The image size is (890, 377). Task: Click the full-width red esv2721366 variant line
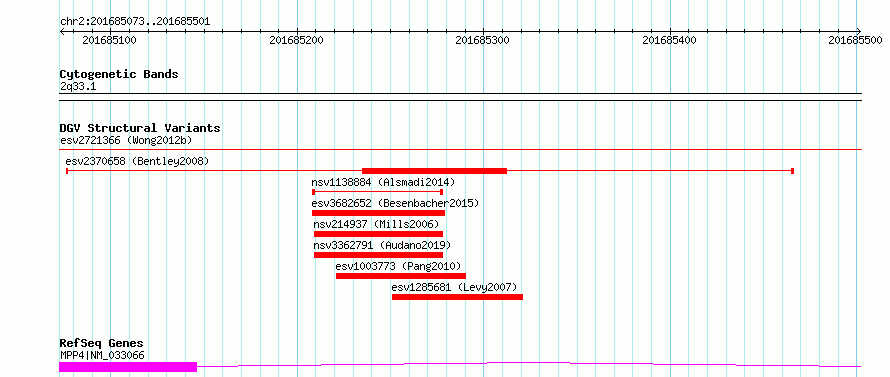(460, 150)
